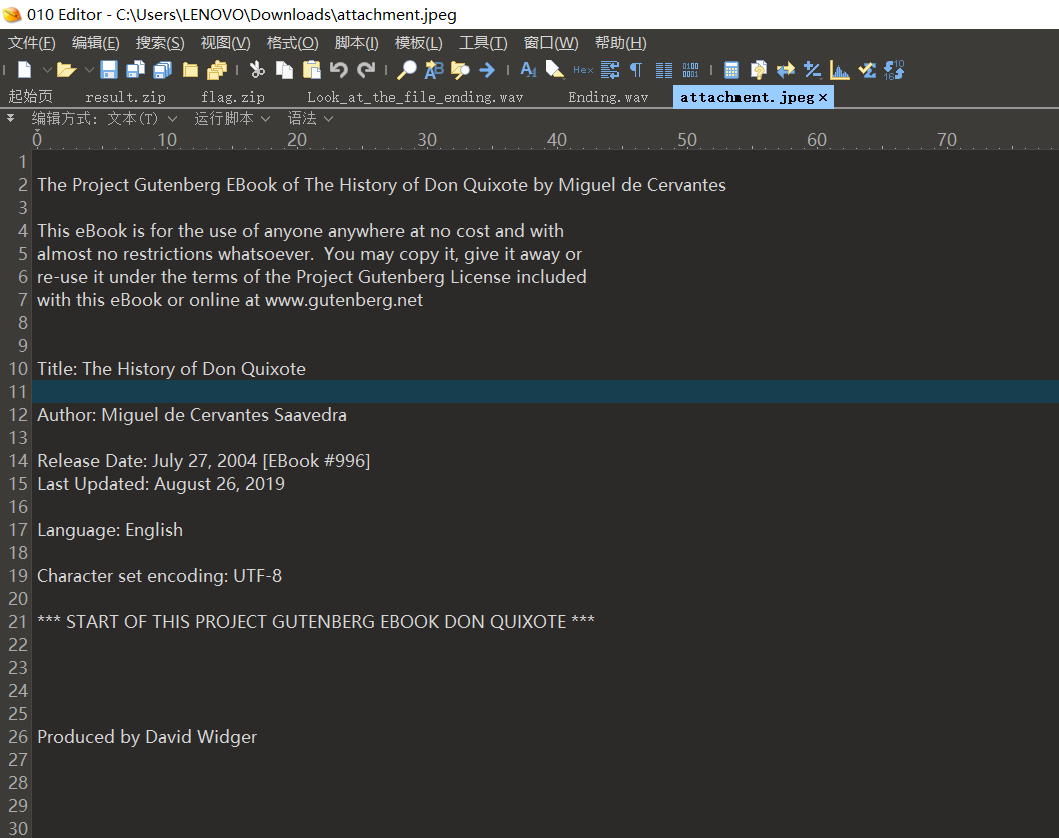Click the line 'Language: English'

click(110, 529)
